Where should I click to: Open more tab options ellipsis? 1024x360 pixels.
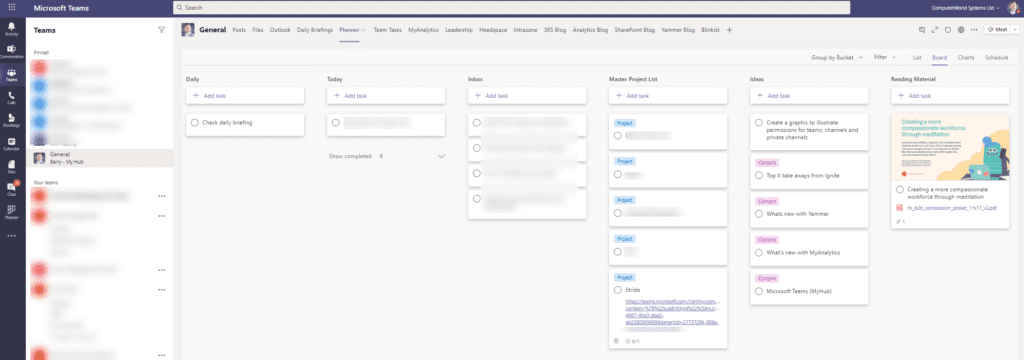[x=974, y=29]
